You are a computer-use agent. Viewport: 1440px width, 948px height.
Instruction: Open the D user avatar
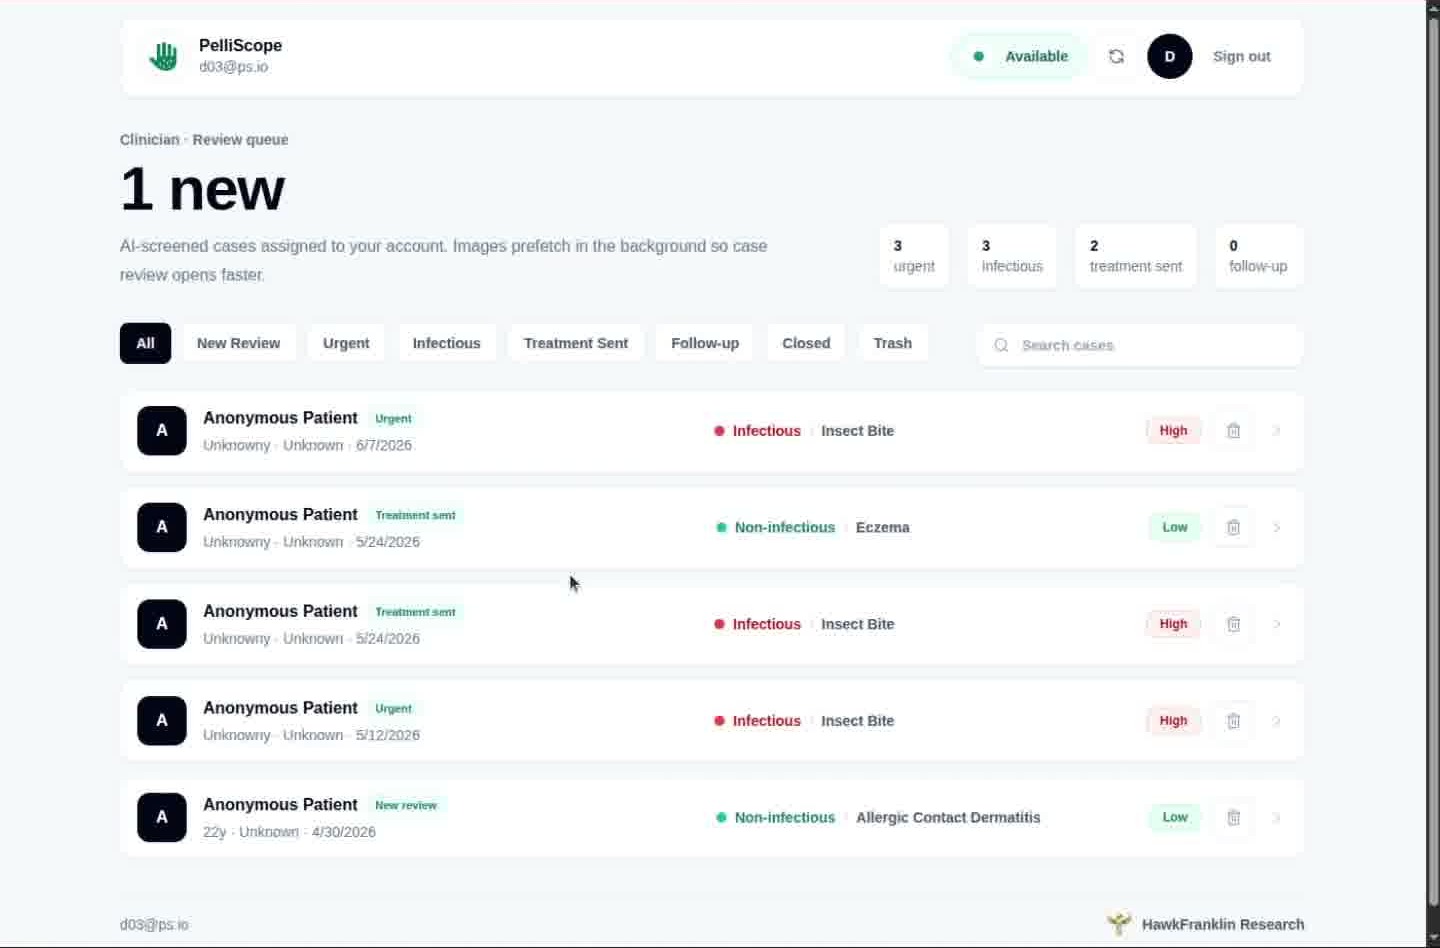click(x=1169, y=56)
